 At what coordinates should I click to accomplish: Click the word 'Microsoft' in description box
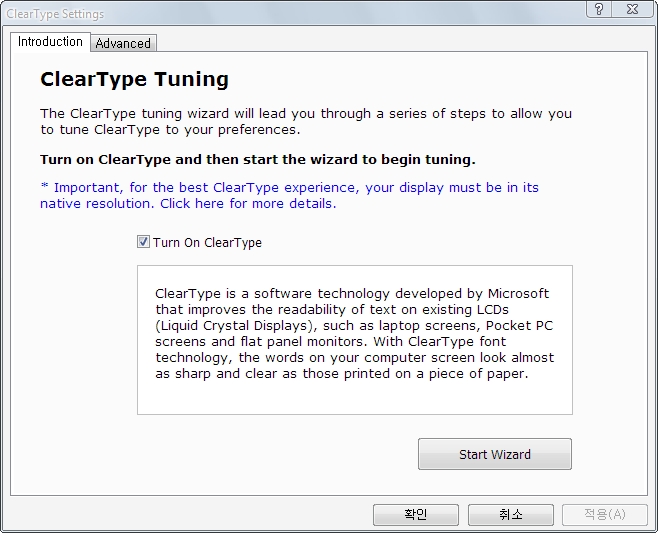pyautogui.click(x=518, y=293)
